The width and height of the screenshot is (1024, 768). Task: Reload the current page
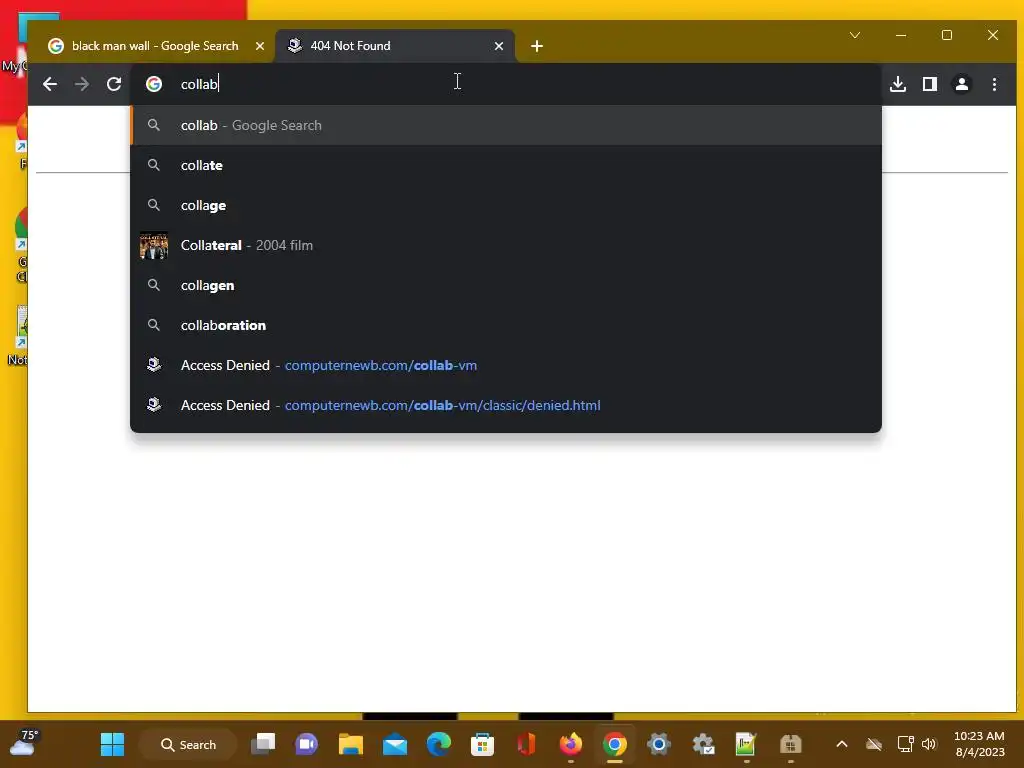tap(114, 84)
